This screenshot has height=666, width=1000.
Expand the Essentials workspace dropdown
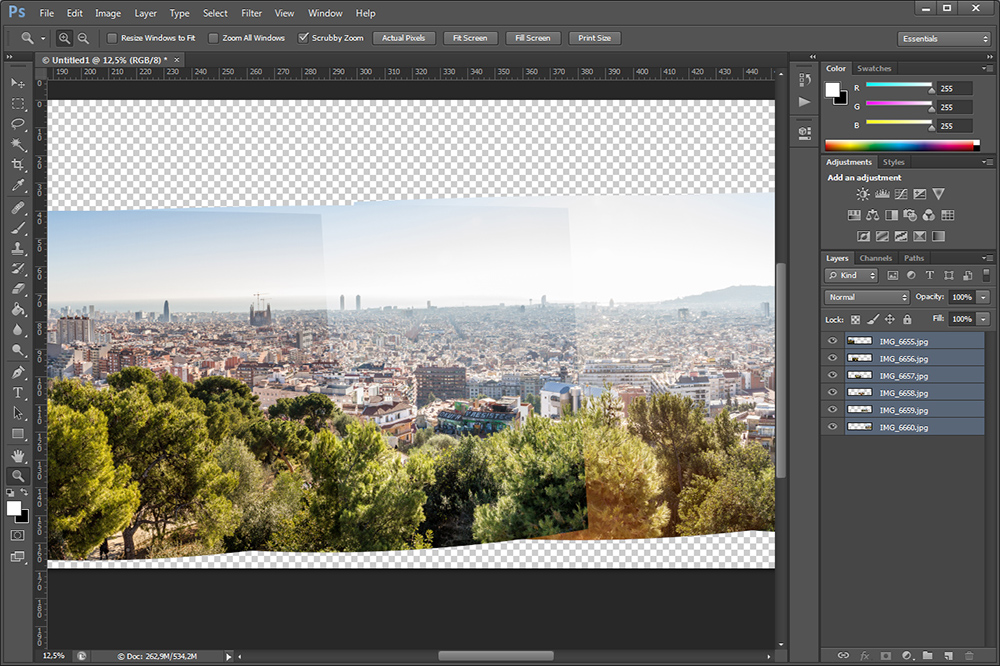pyautogui.click(x=943, y=39)
